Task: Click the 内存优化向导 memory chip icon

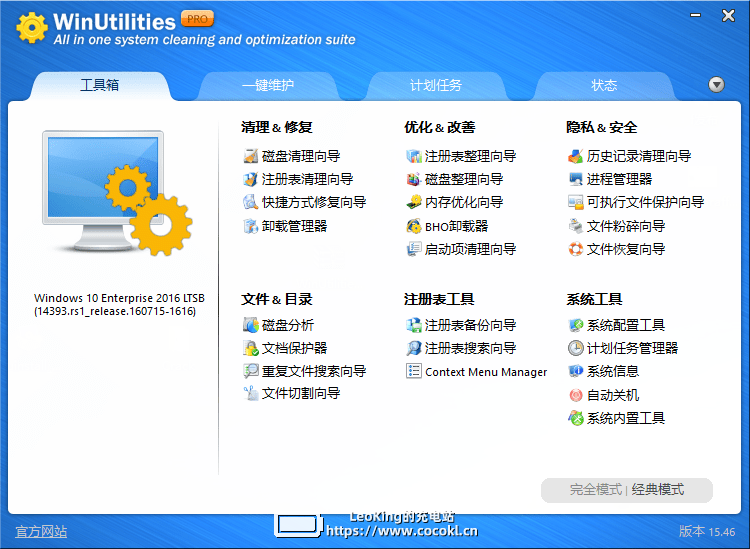Action: coord(414,202)
